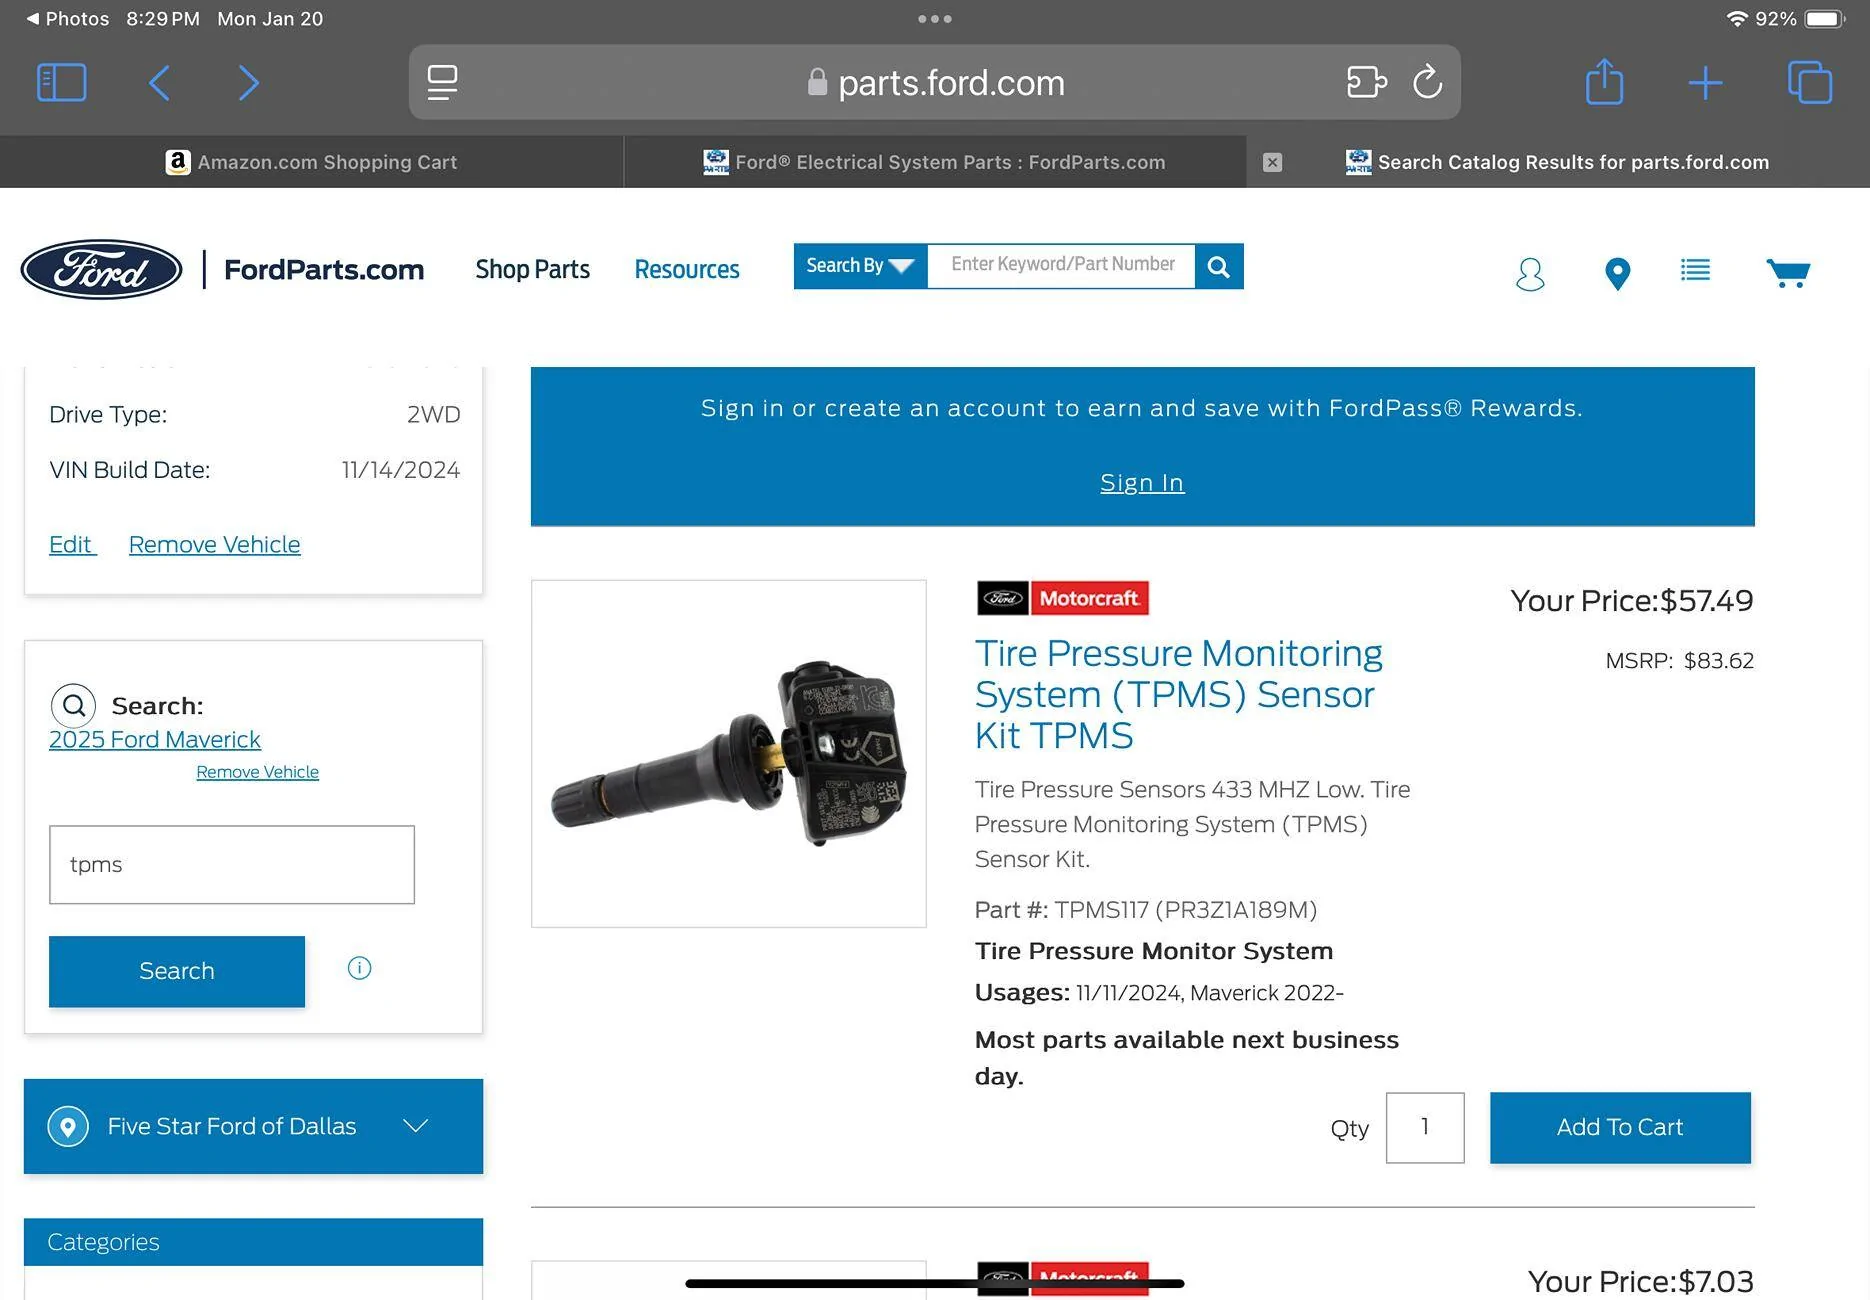The image size is (1870, 1300).
Task: Open the dealer location pin icon
Action: coord(1617,273)
